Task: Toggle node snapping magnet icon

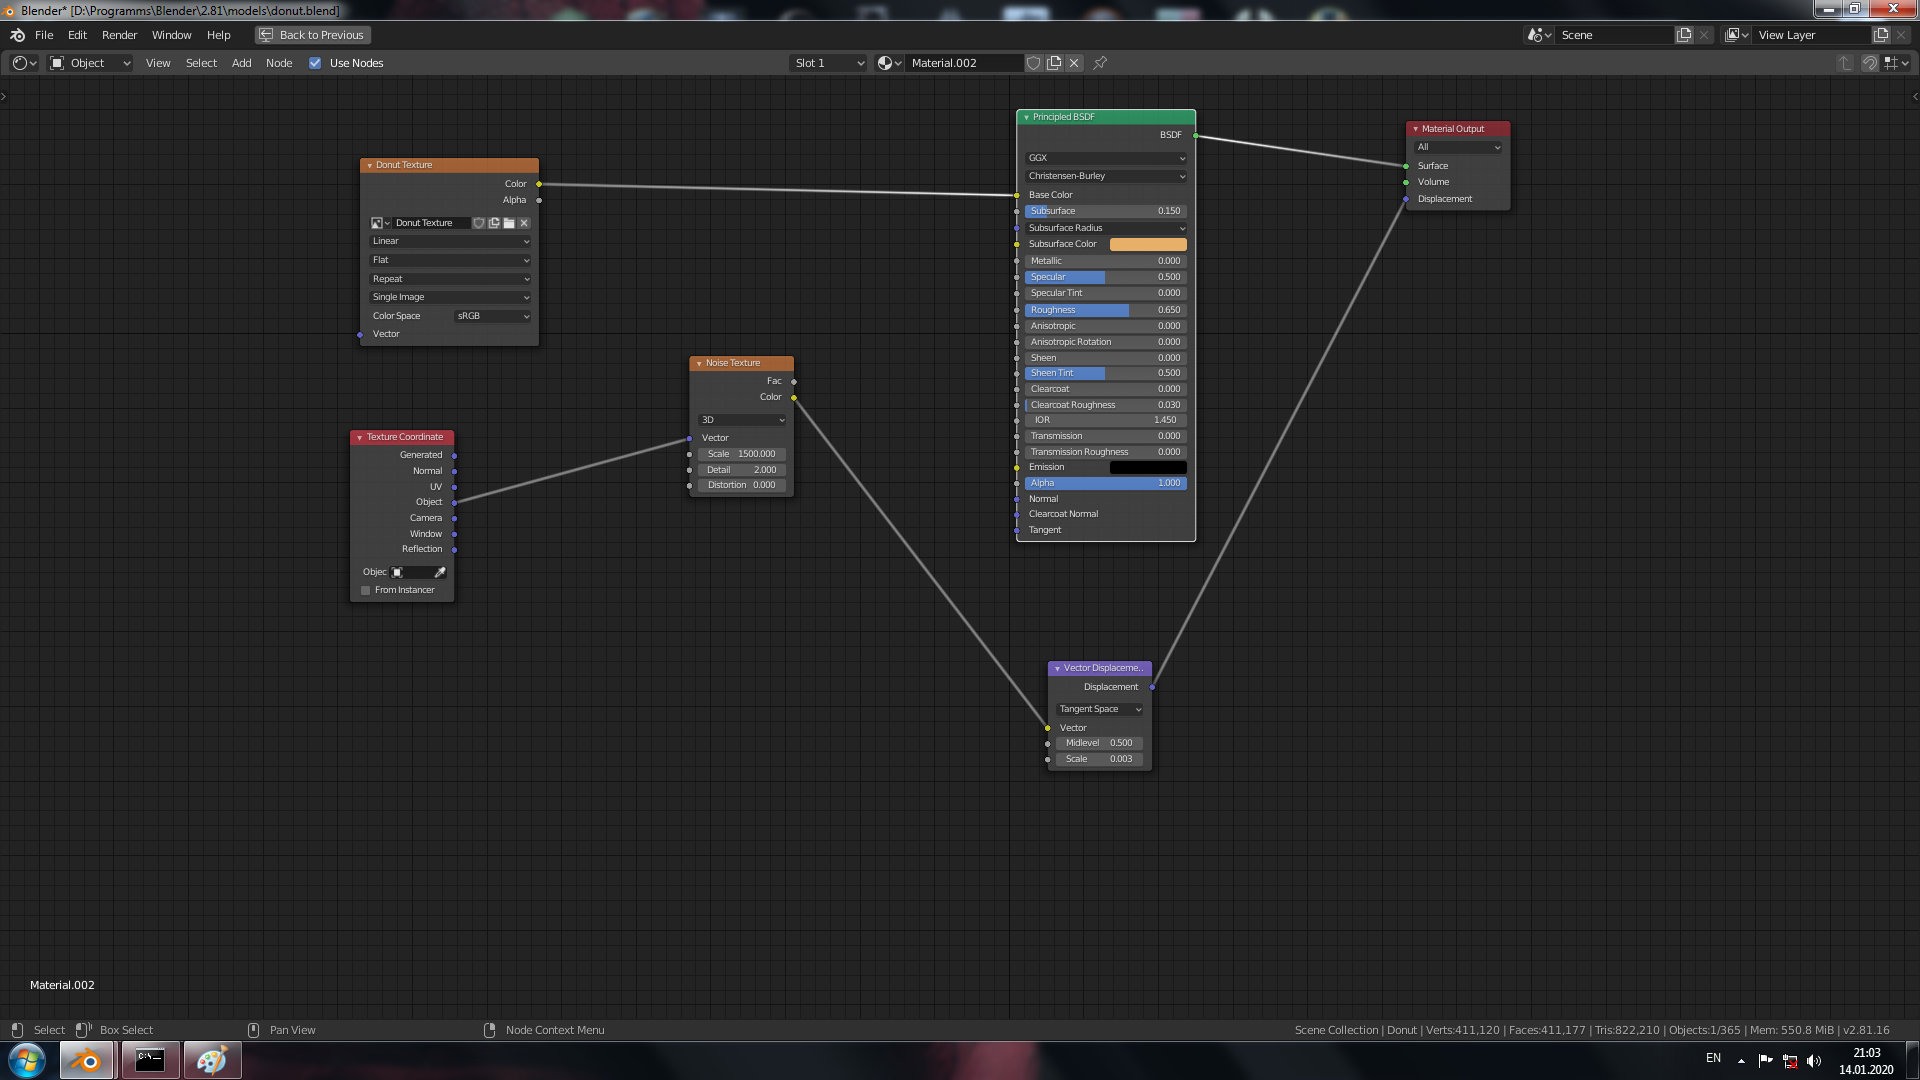Action: [x=1869, y=63]
